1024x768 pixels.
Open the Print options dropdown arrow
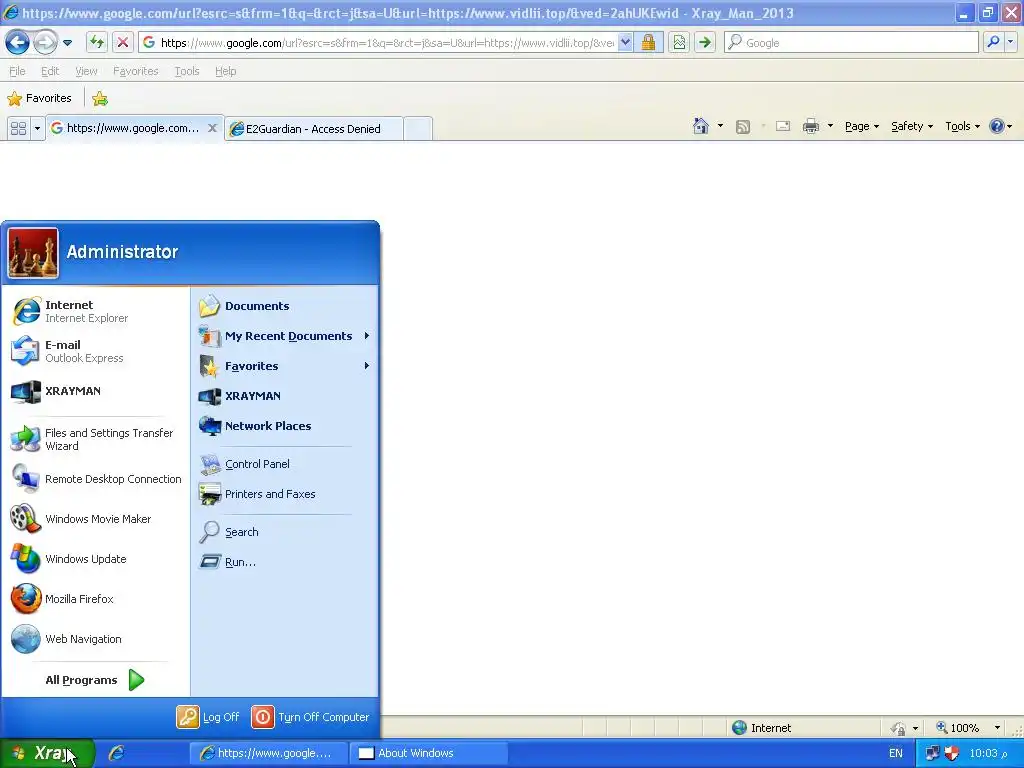point(830,126)
